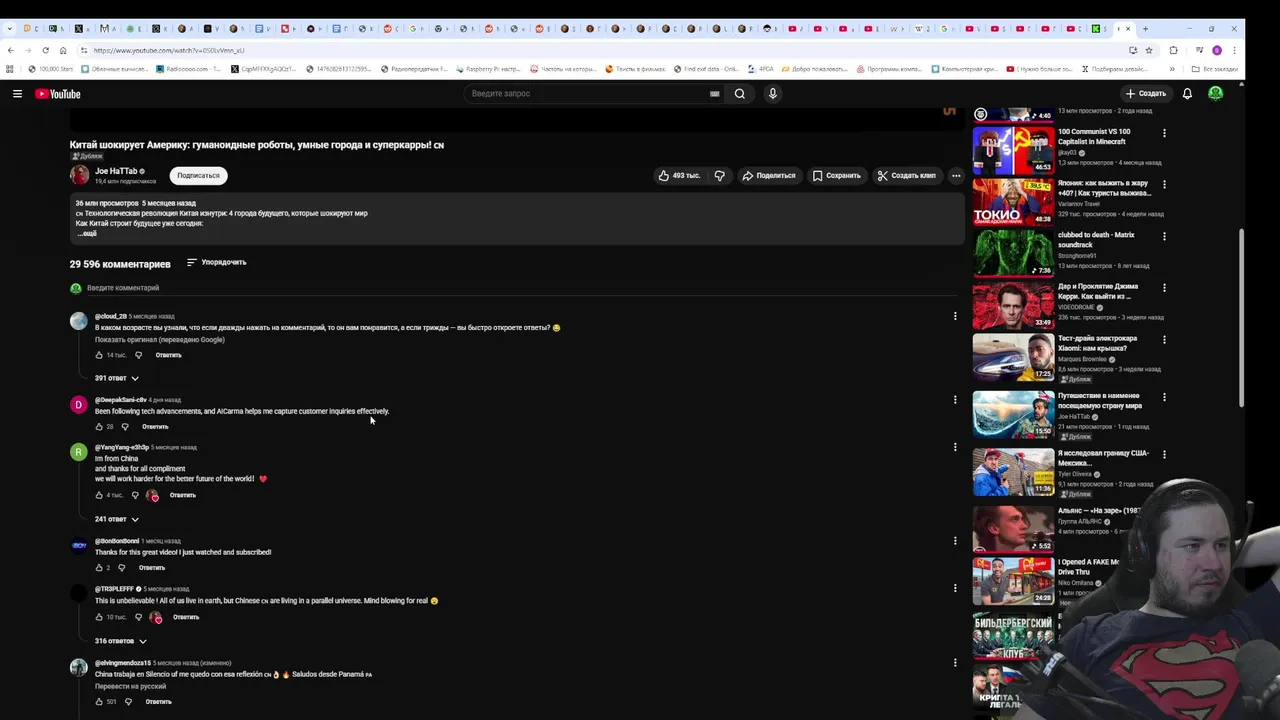Open Тест-драйв электрокара Xiaomi video title
This screenshot has width=1280, height=720.
tap(1097, 343)
